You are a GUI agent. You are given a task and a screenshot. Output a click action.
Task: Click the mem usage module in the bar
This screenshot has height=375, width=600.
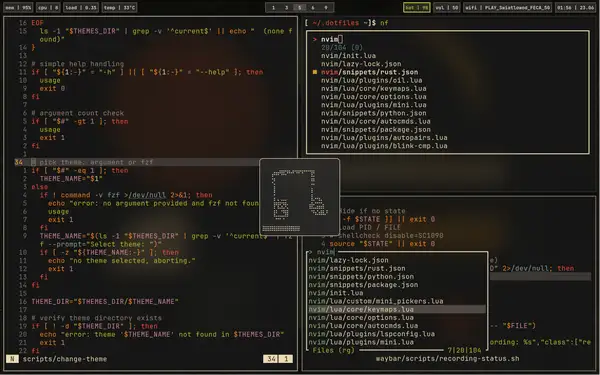click(x=18, y=7)
